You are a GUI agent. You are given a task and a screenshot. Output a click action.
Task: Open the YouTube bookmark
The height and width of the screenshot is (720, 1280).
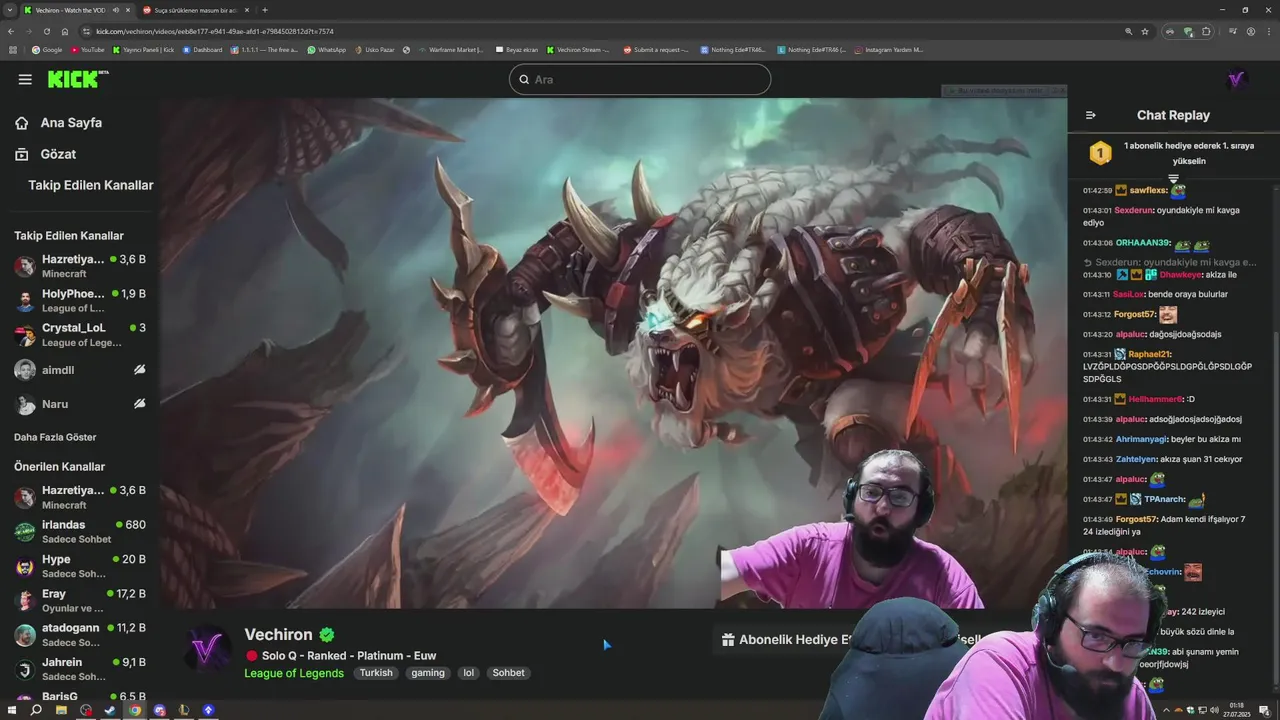pyautogui.click(x=87, y=49)
